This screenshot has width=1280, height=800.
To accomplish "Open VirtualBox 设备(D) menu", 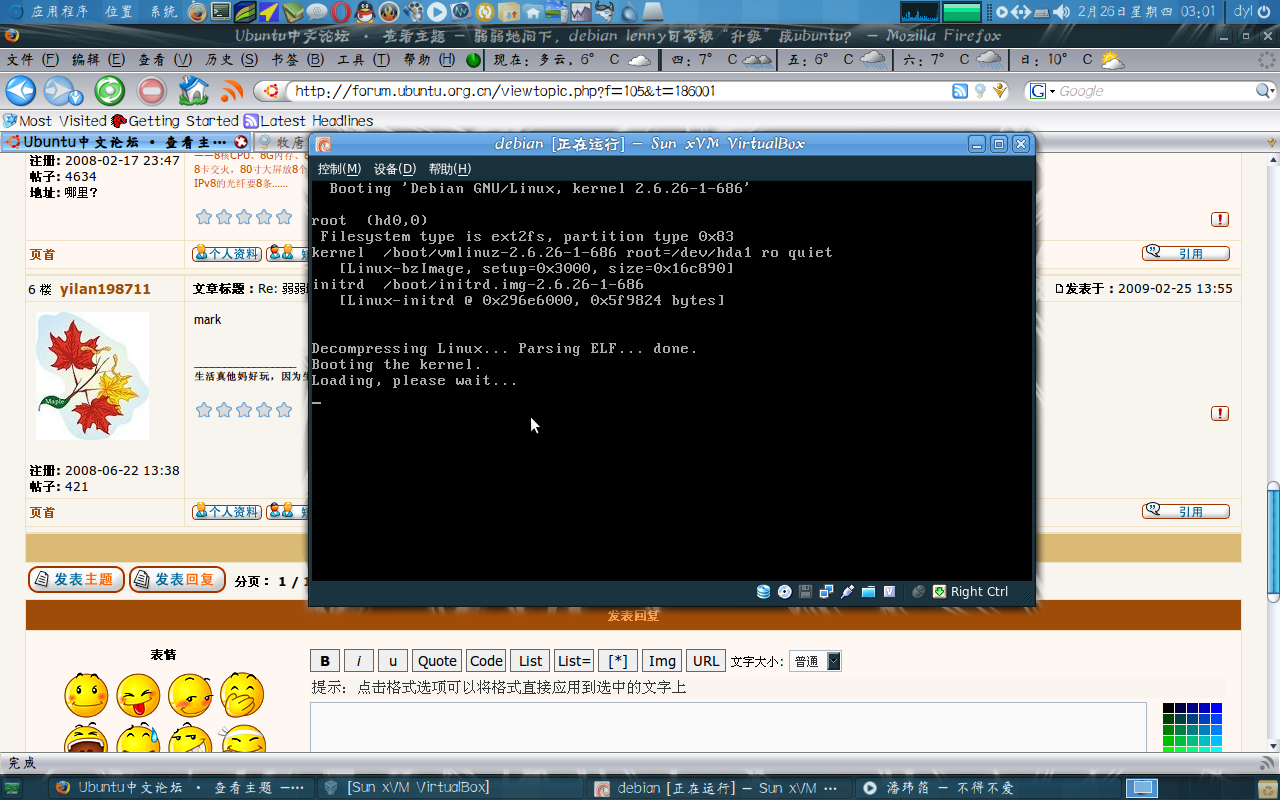I will point(394,169).
